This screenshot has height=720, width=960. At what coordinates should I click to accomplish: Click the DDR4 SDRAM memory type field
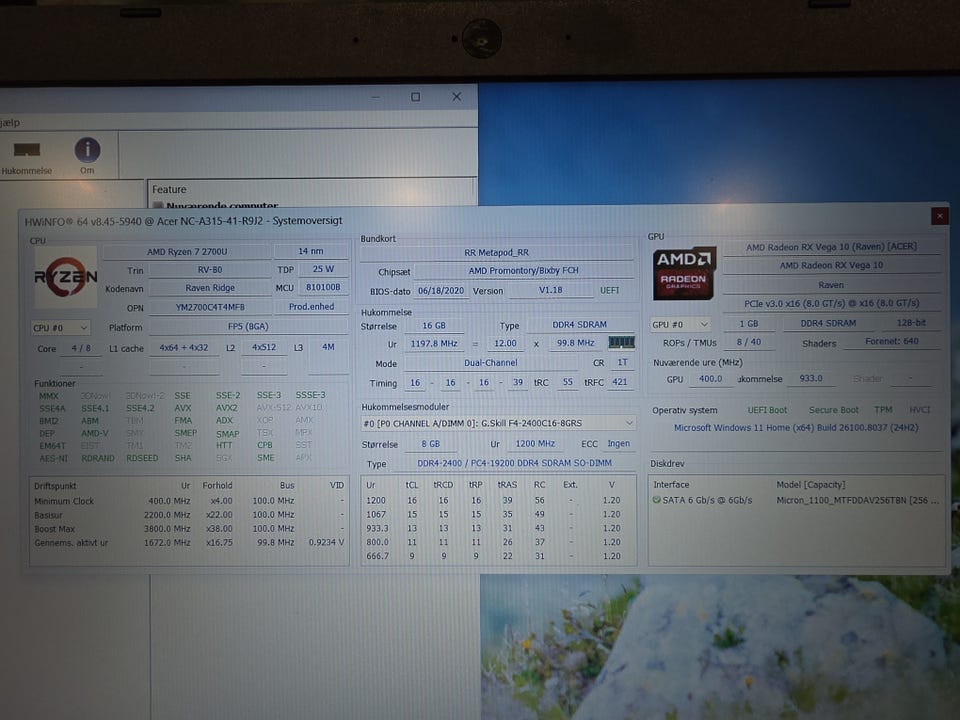click(x=580, y=325)
